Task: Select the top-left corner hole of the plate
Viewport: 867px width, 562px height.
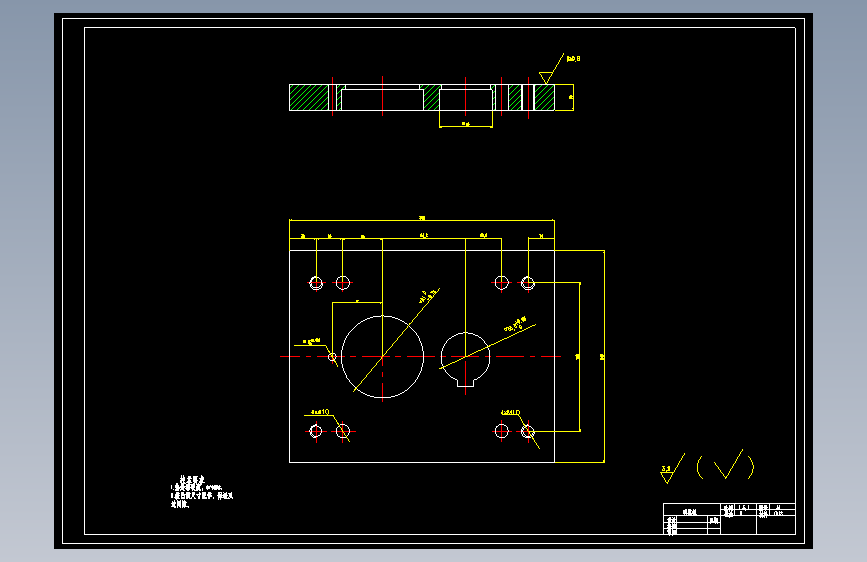Action: click(x=316, y=283)
